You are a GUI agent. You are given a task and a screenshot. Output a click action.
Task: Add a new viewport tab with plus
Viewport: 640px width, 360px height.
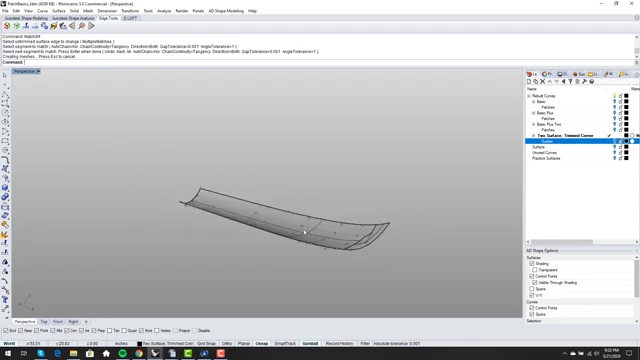[86, 322]
